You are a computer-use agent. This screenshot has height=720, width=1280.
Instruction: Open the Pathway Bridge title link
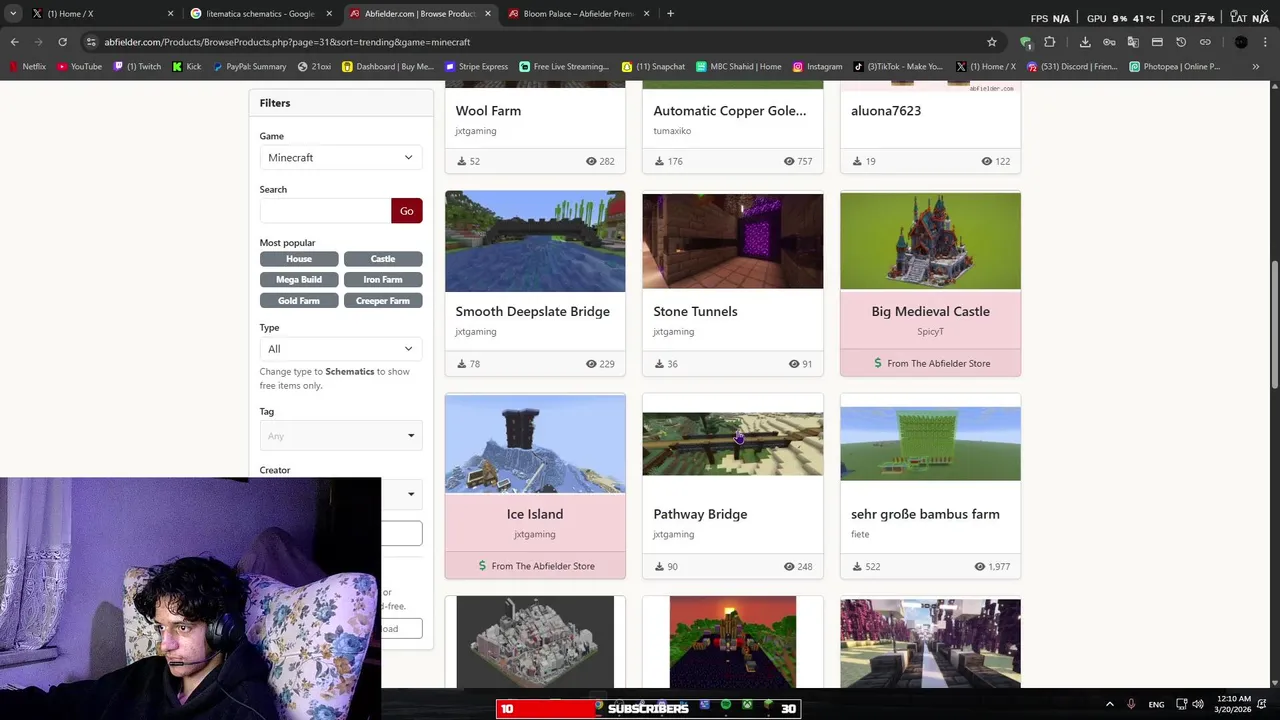[x=700, y=514]
